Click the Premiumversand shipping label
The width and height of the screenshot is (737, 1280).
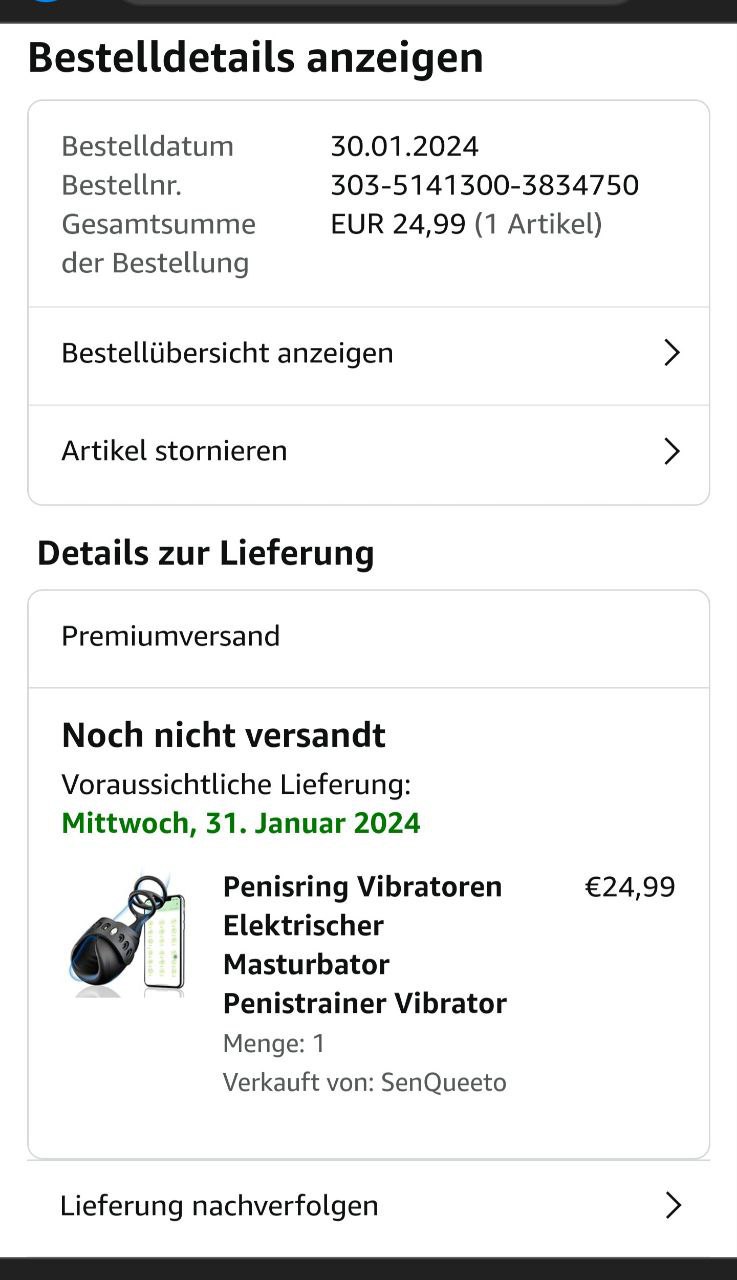pos(171,636)
